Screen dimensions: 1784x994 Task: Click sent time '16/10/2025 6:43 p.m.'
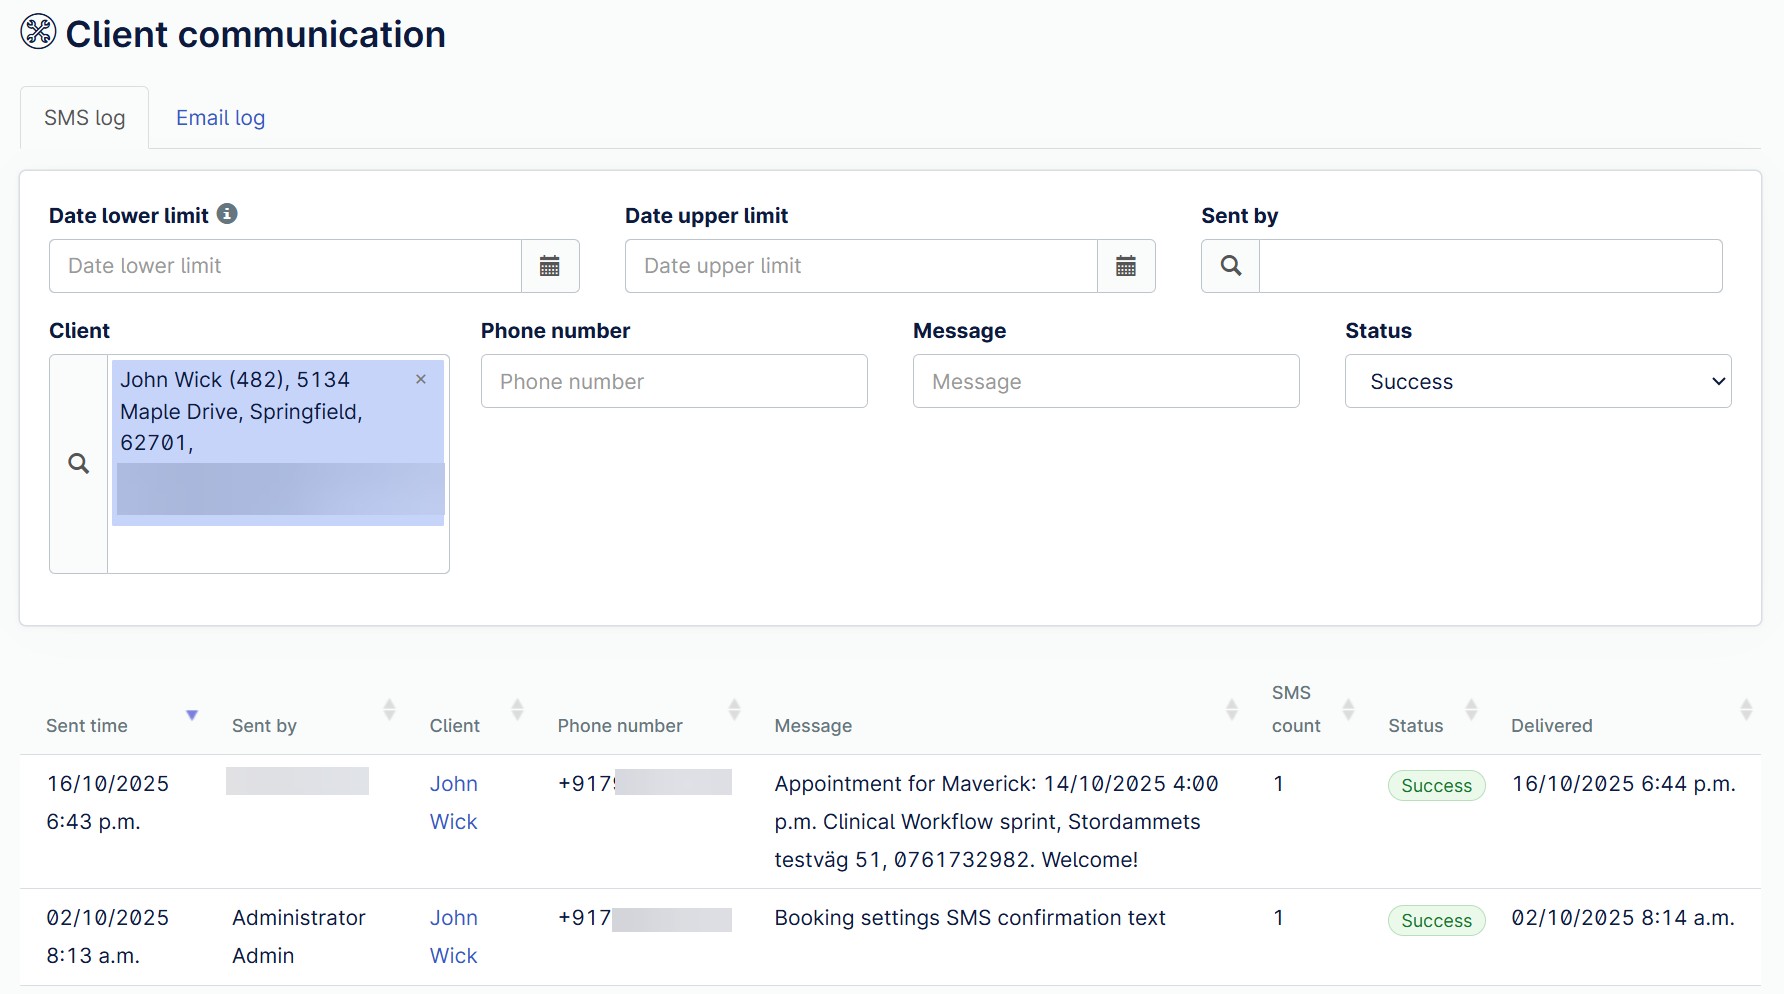[107, 803]
